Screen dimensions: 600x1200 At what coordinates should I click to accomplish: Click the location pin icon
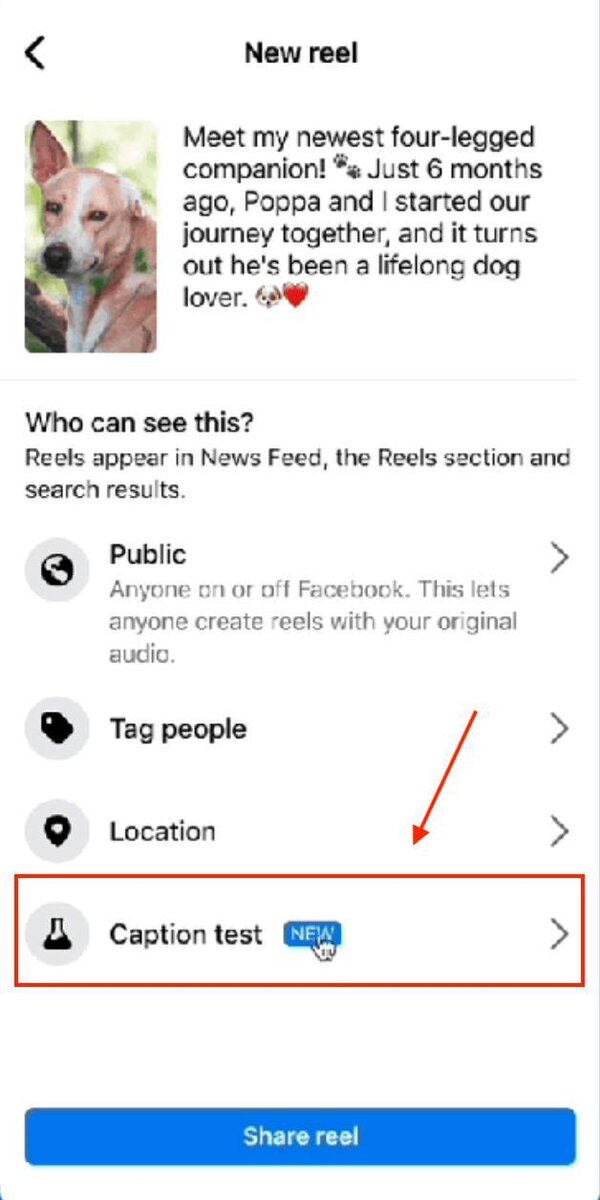(58, 832)
